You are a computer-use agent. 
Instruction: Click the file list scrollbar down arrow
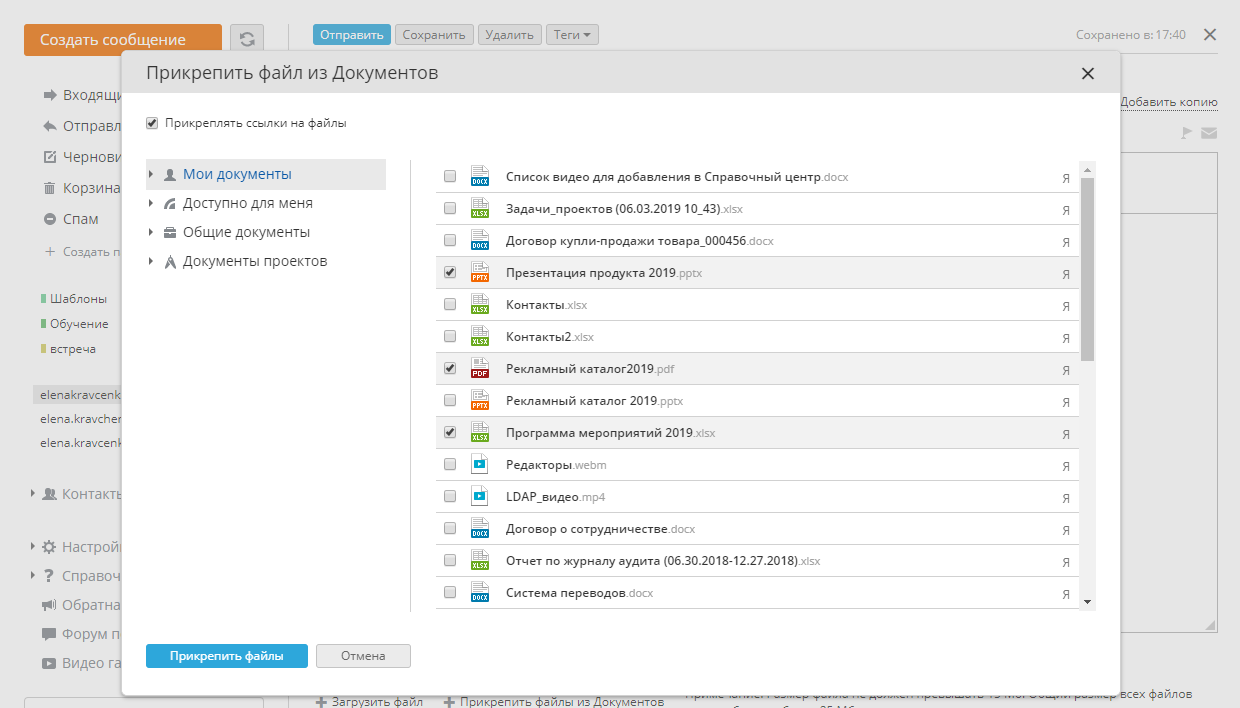click(1088, 602)
